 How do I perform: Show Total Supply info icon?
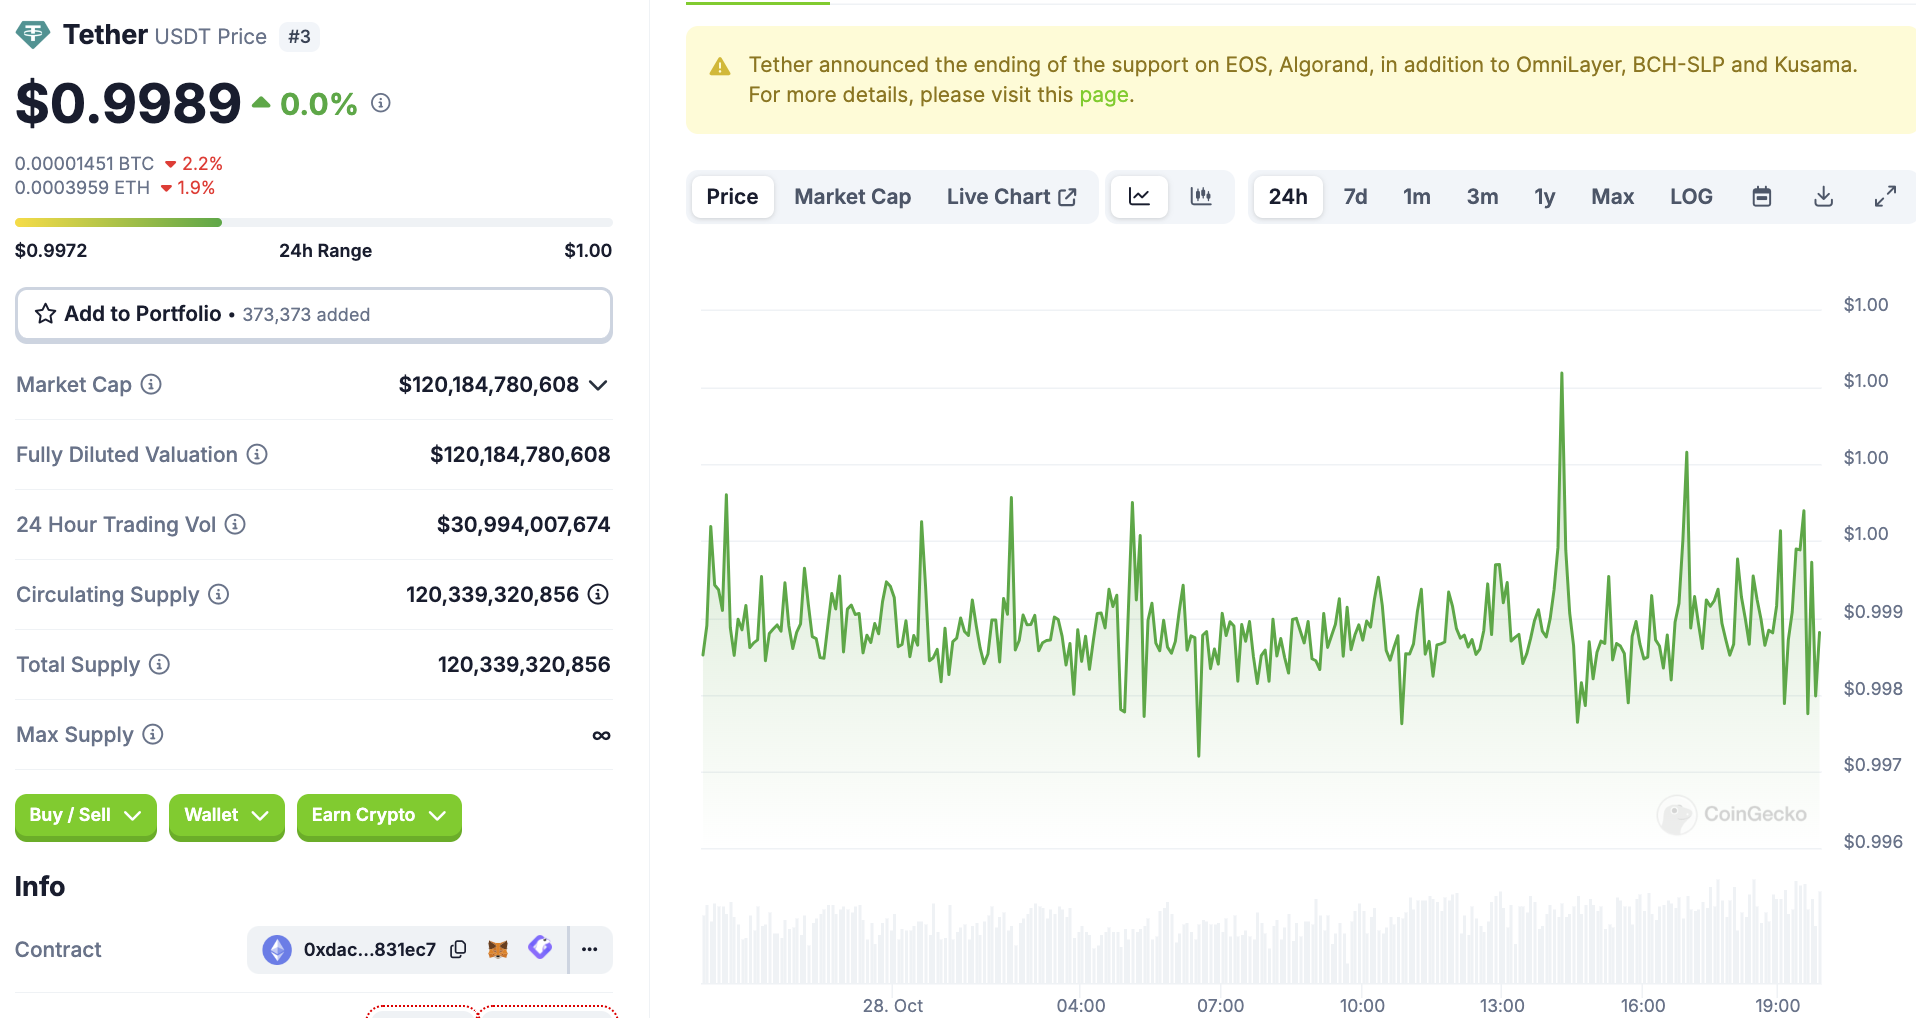(x=159, y=664)
